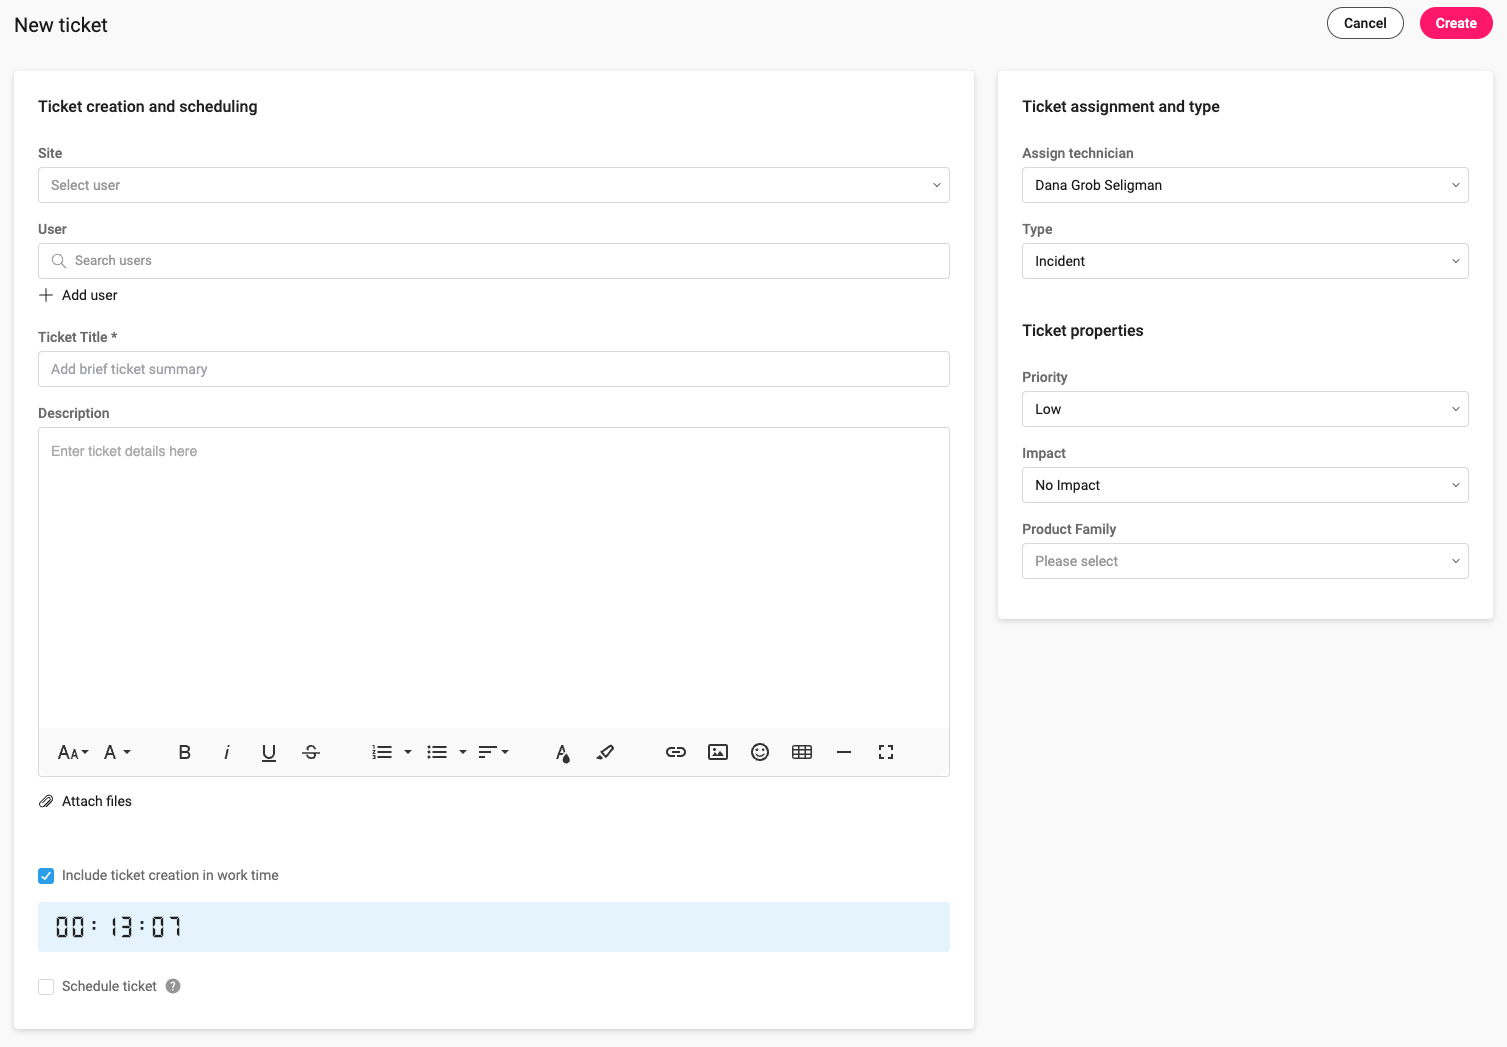Select the highlight background color brush
Viewport: 1507px width, 1047px height.
pos(605,752)
